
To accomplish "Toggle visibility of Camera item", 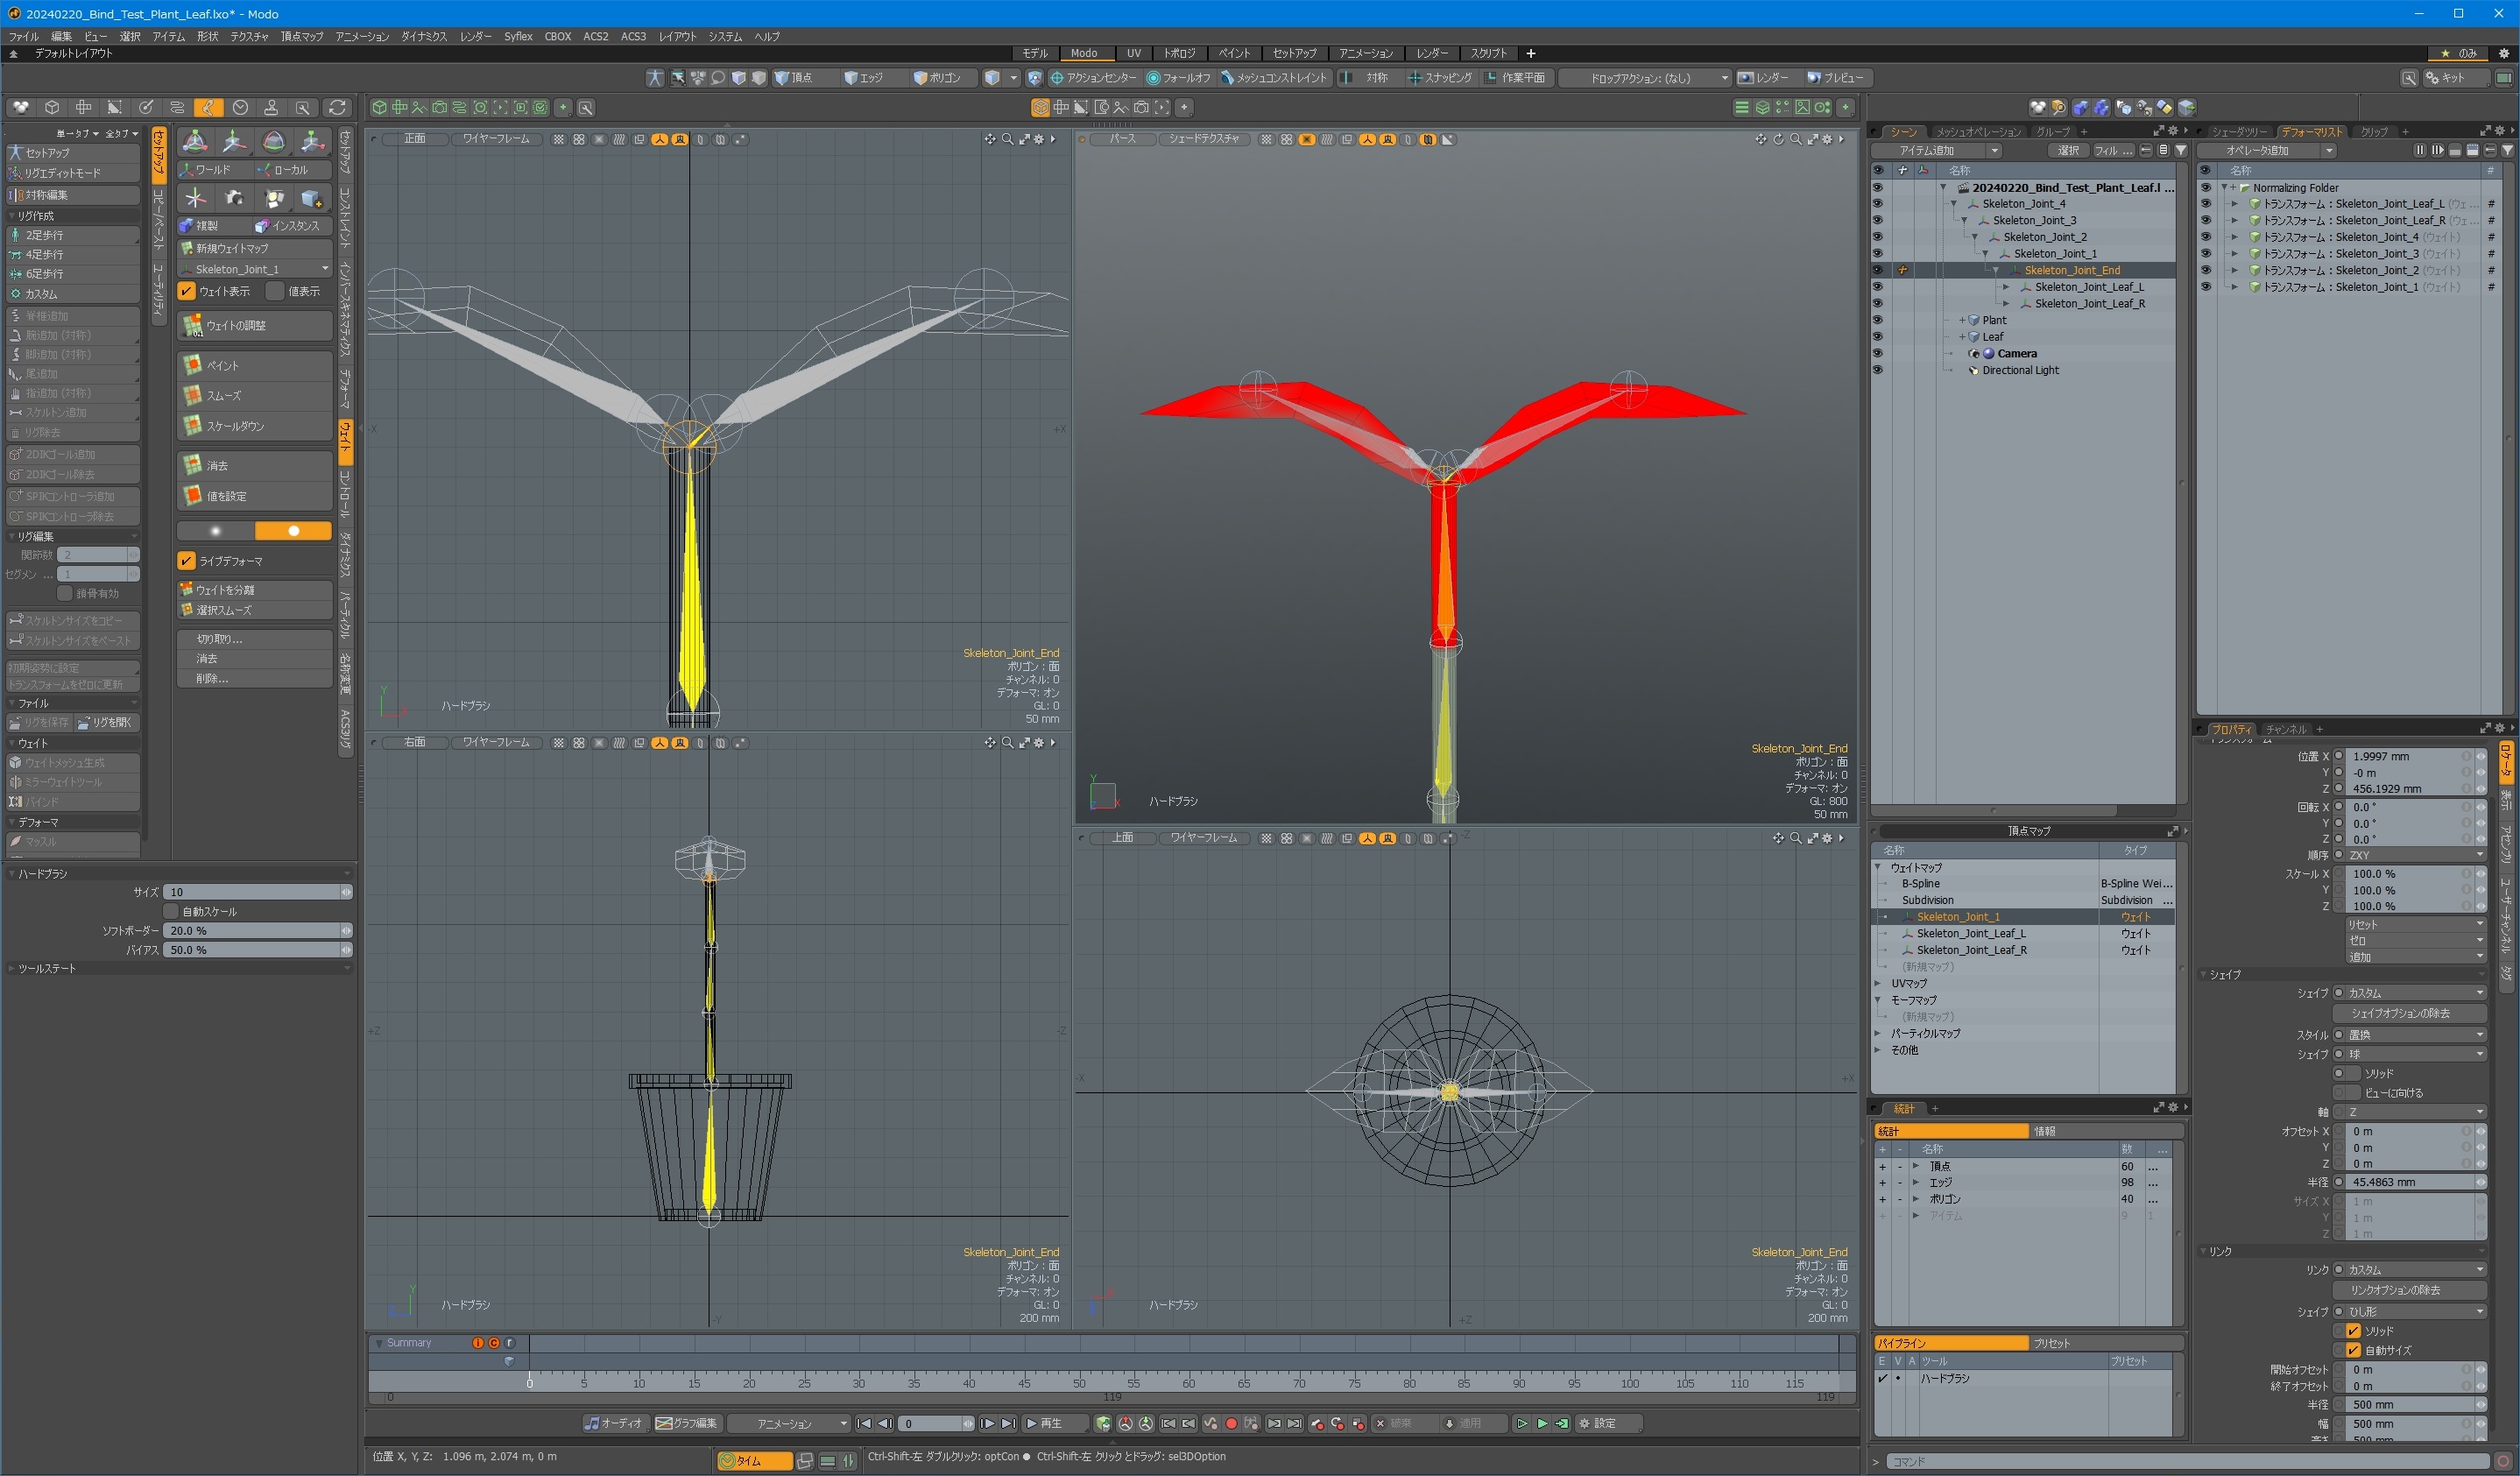I will [1877, 354].
